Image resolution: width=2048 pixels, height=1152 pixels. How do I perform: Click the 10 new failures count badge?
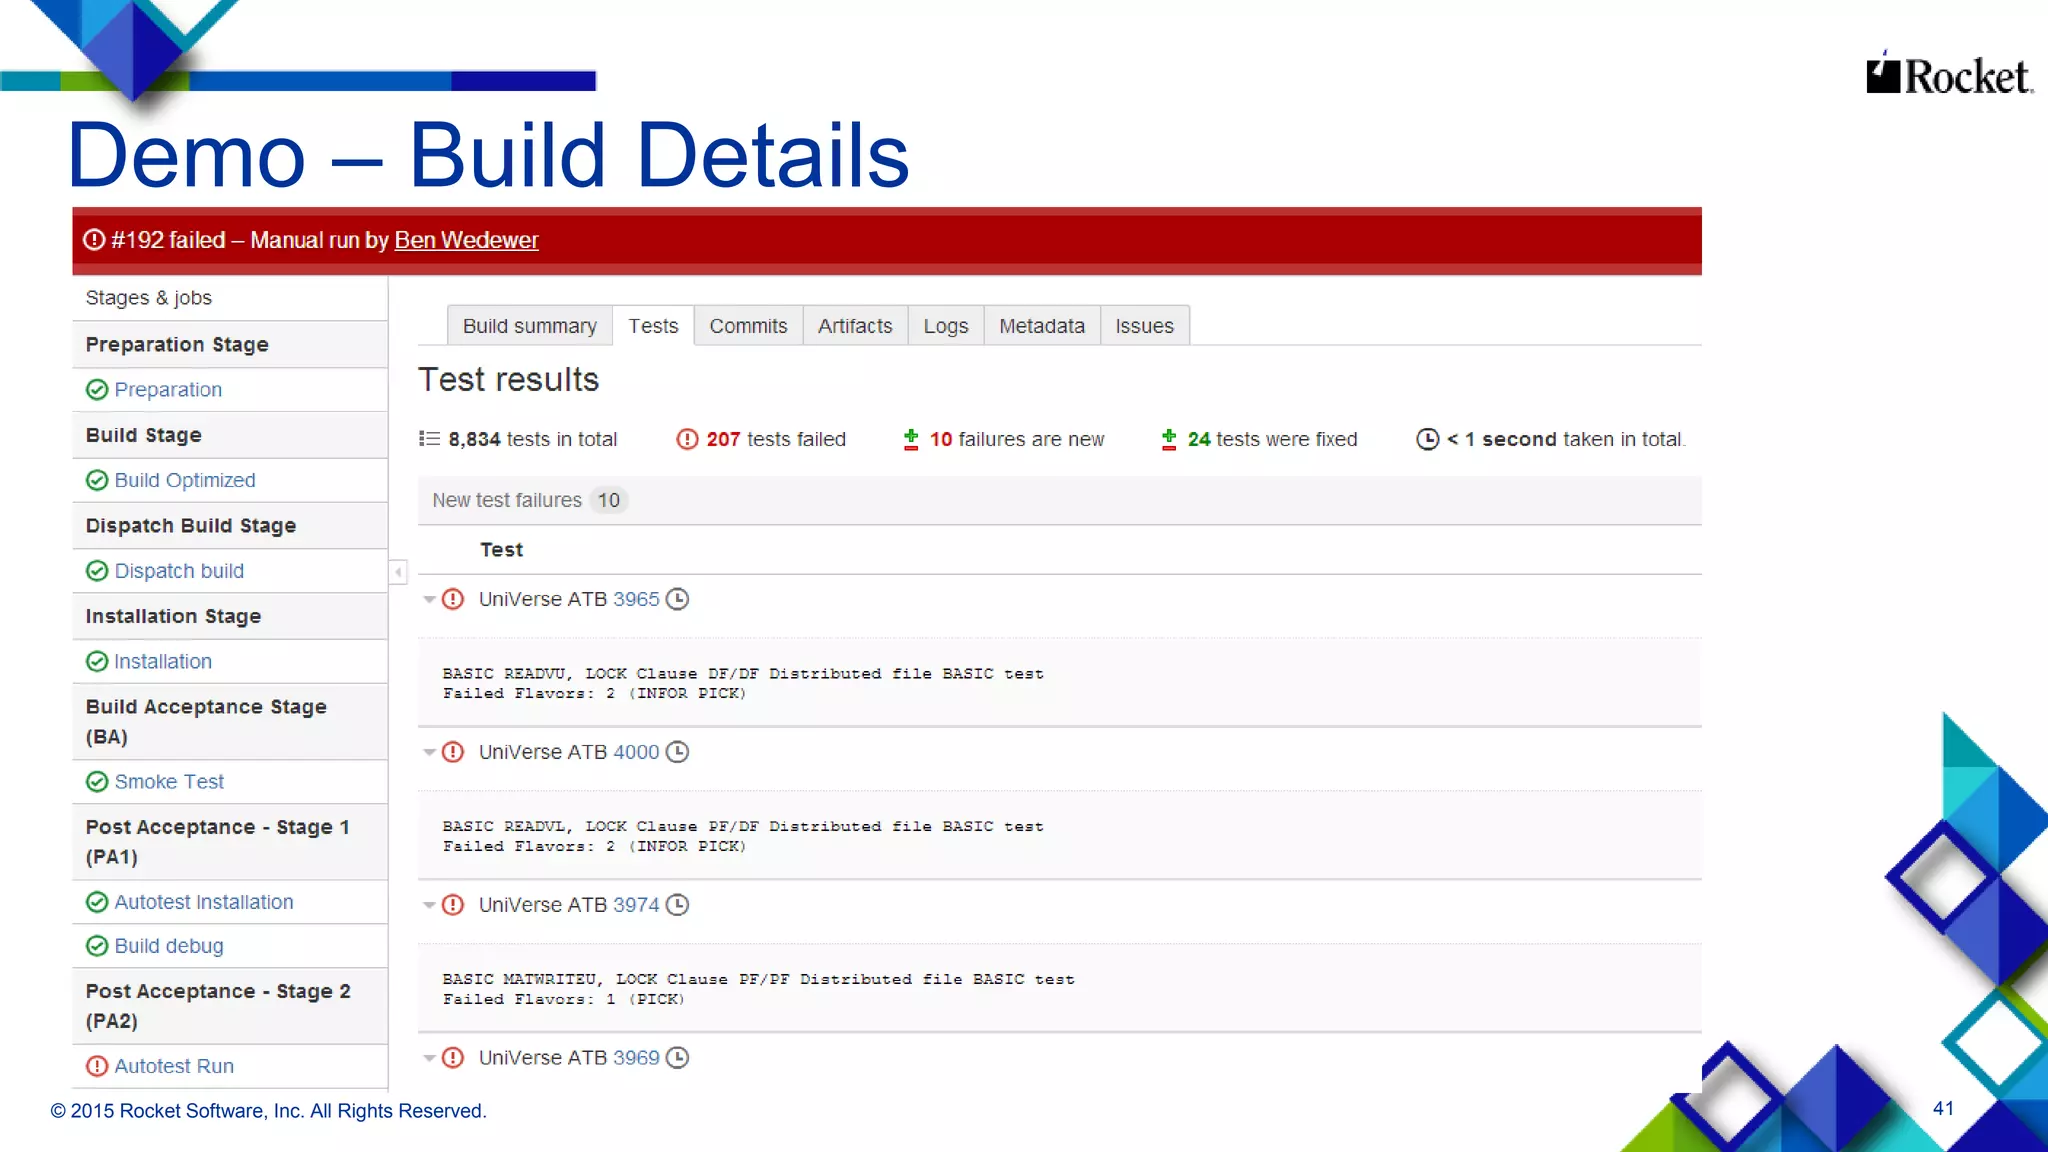pos(609,500)
